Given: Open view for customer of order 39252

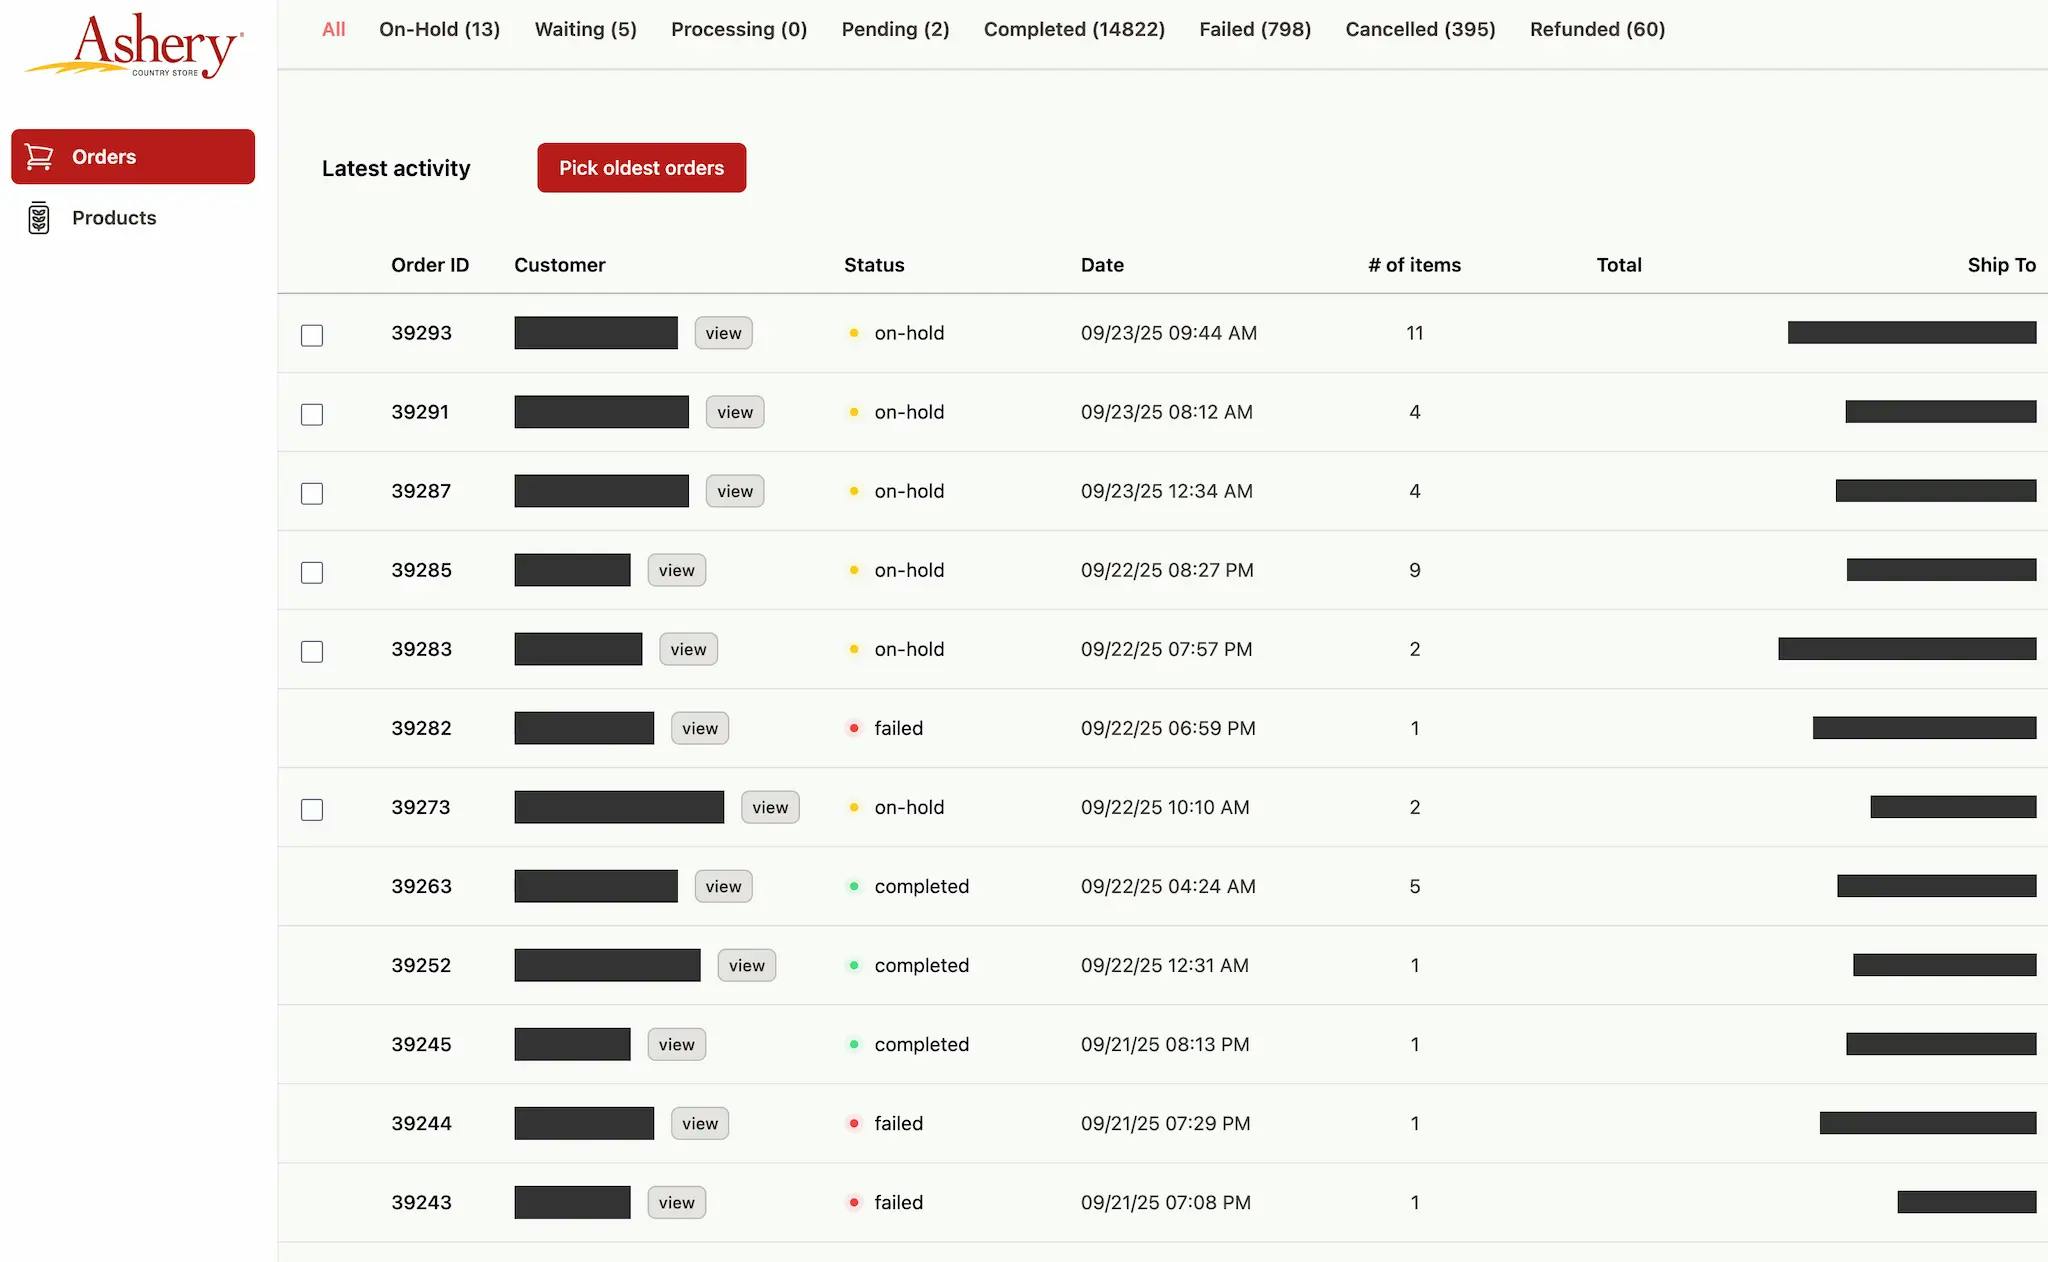Looking at the screenshot, I should [x=746, y=965].
